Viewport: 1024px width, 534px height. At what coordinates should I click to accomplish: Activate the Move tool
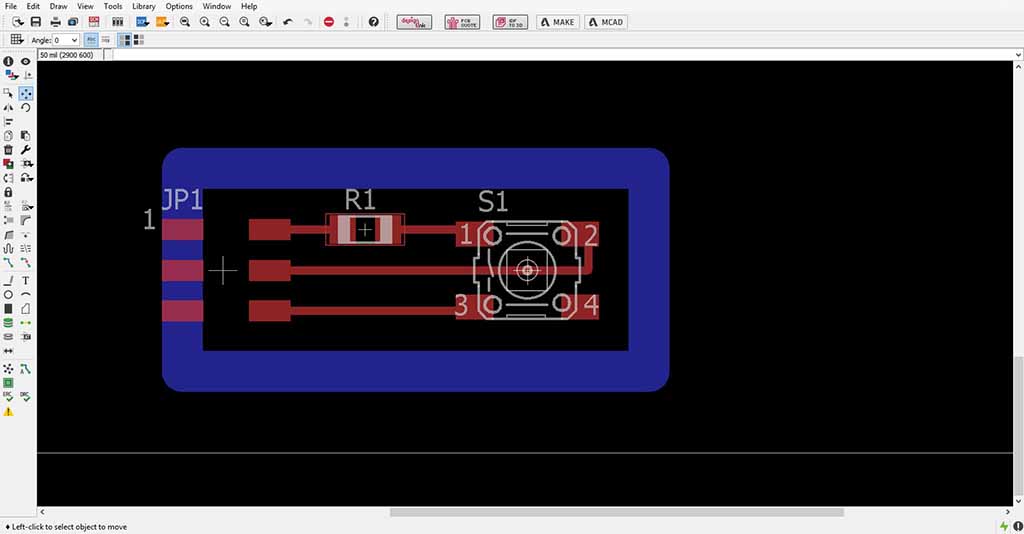tap(25, 93)
